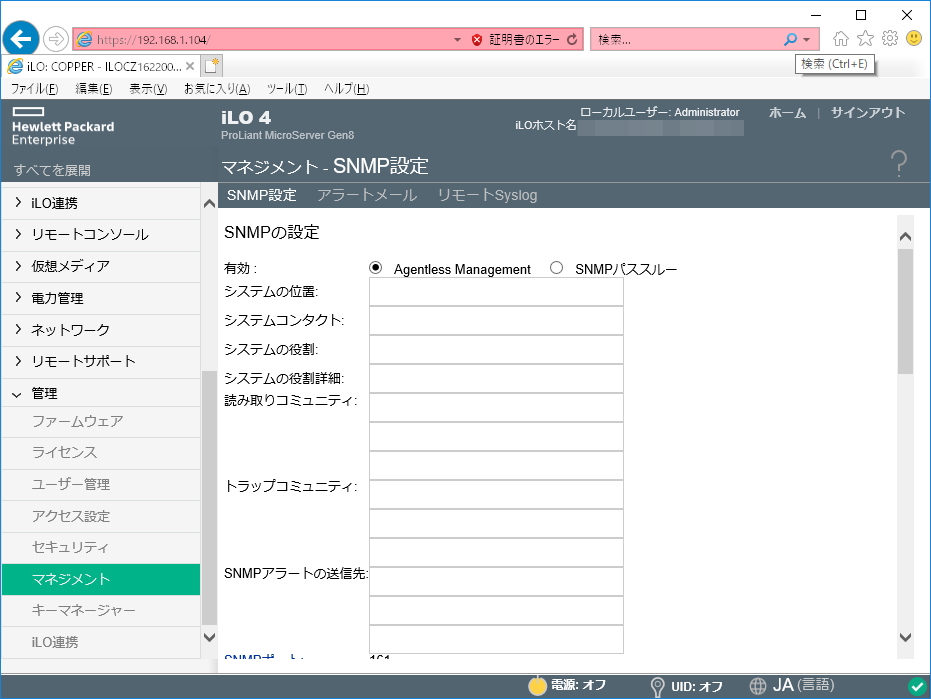Image resolution: width=931 pixels, height=699 pixels.
Task: Open the お気に入り(A) menu
Action: pos(217,88)
